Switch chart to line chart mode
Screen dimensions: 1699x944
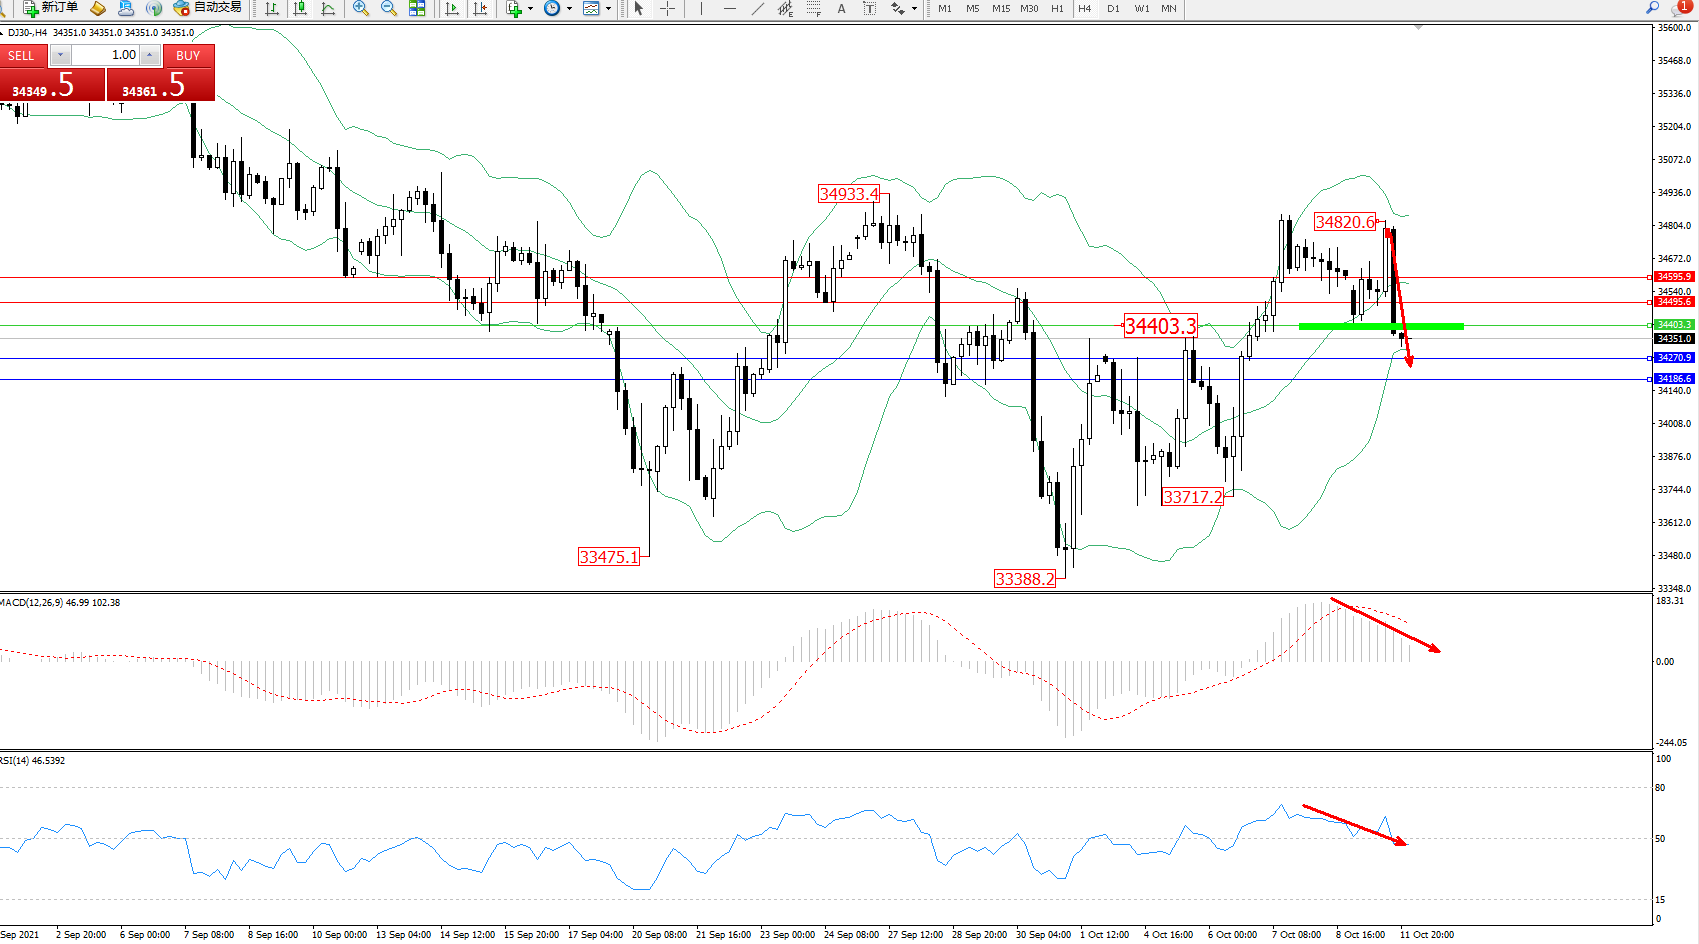click(328, 8)
